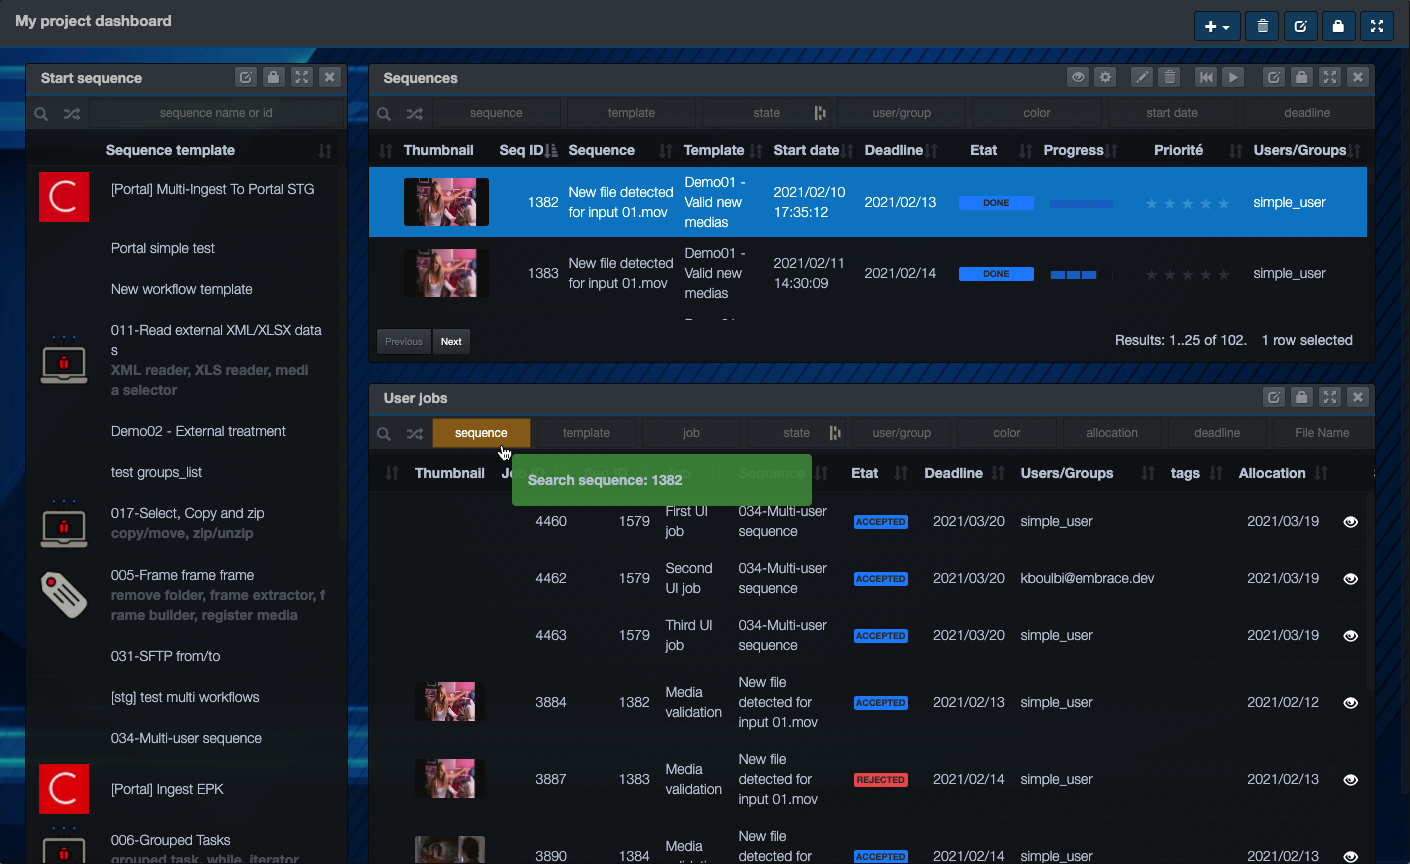Screen dimensions: 1410x864
Task: Click the Previous pagination button
Action: [x=404, y=341]
